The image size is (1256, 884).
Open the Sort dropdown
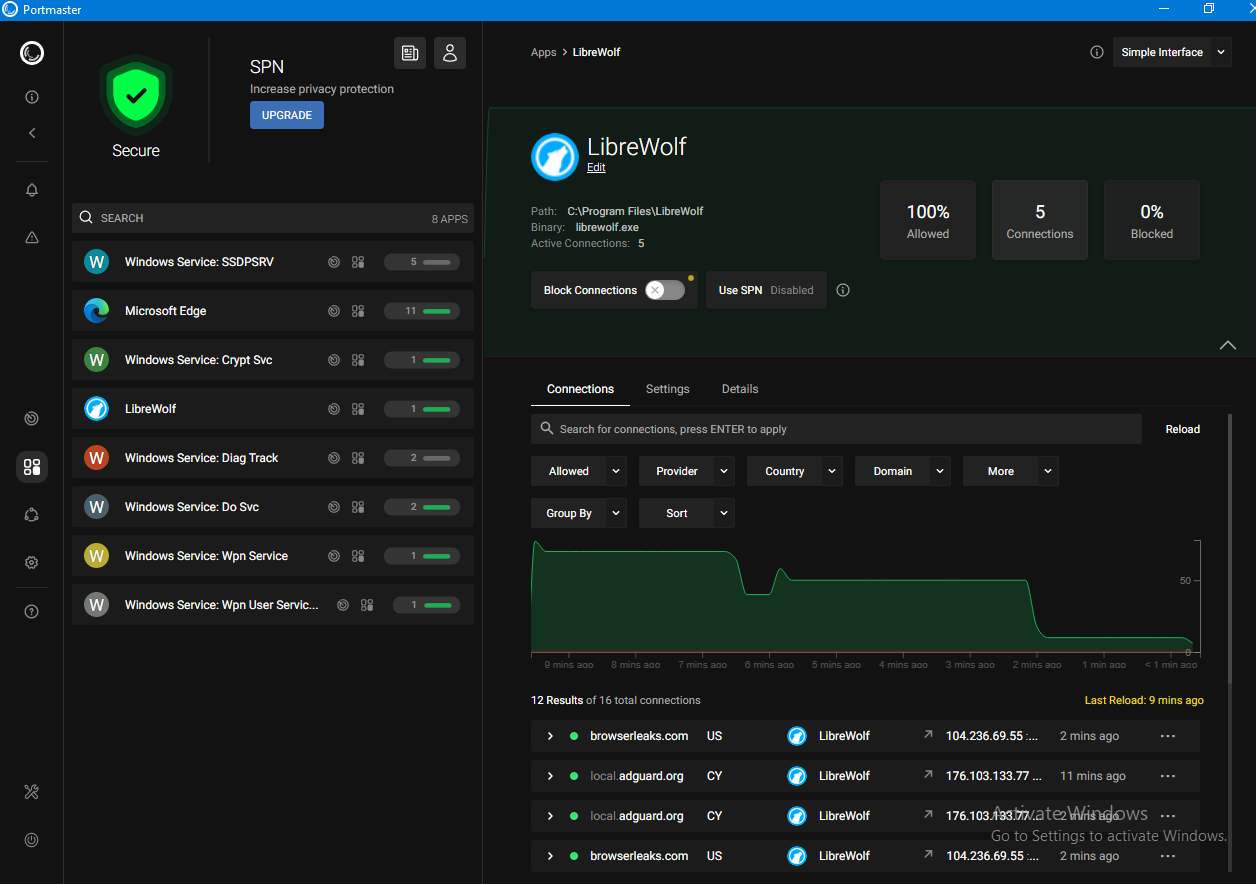[x=687, y=513]
